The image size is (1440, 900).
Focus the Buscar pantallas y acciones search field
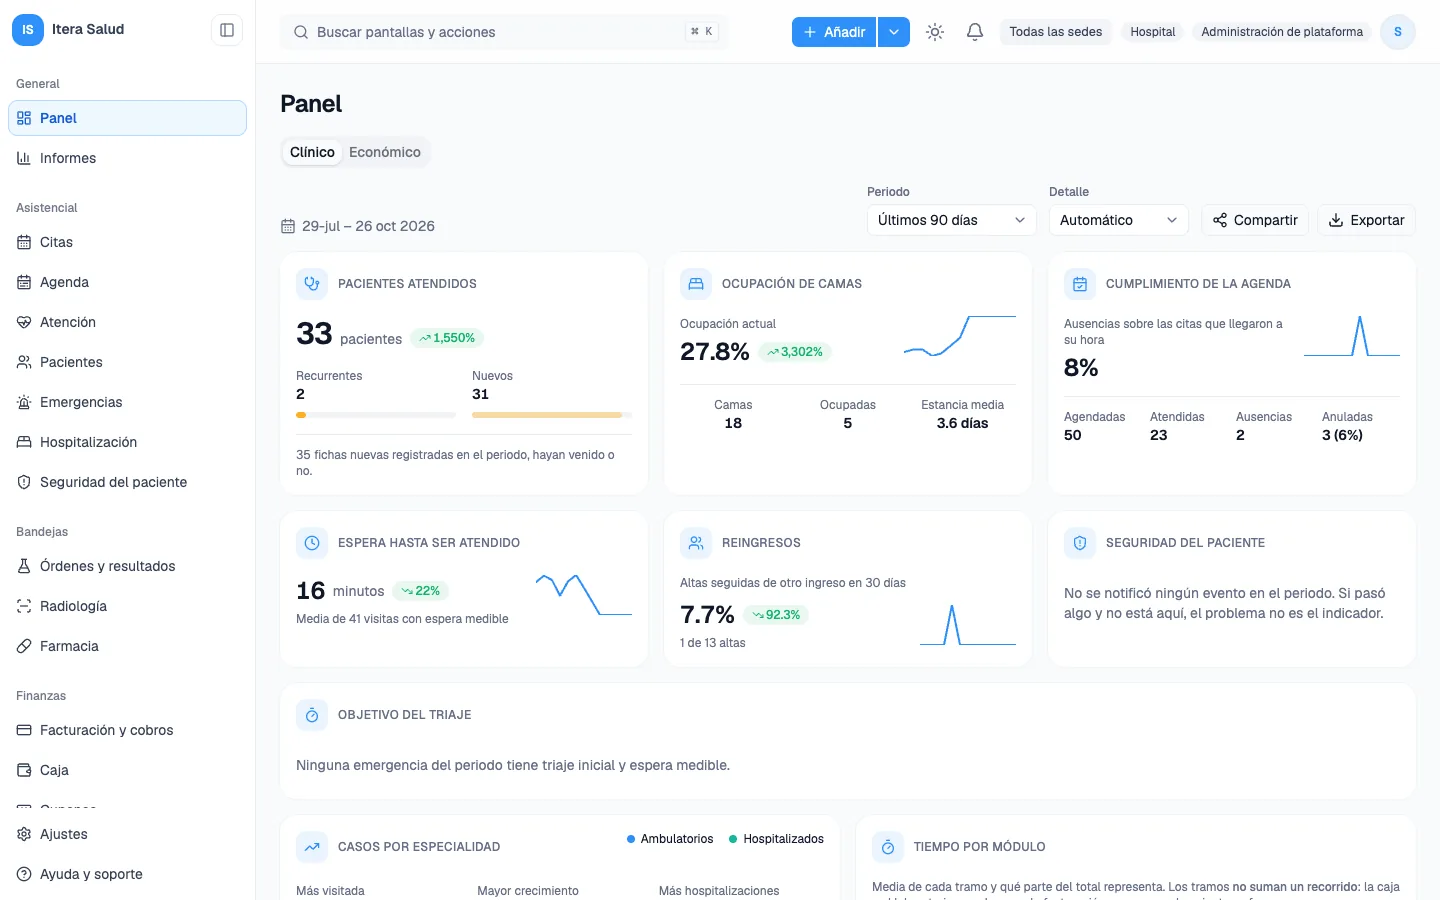point(504,32)
